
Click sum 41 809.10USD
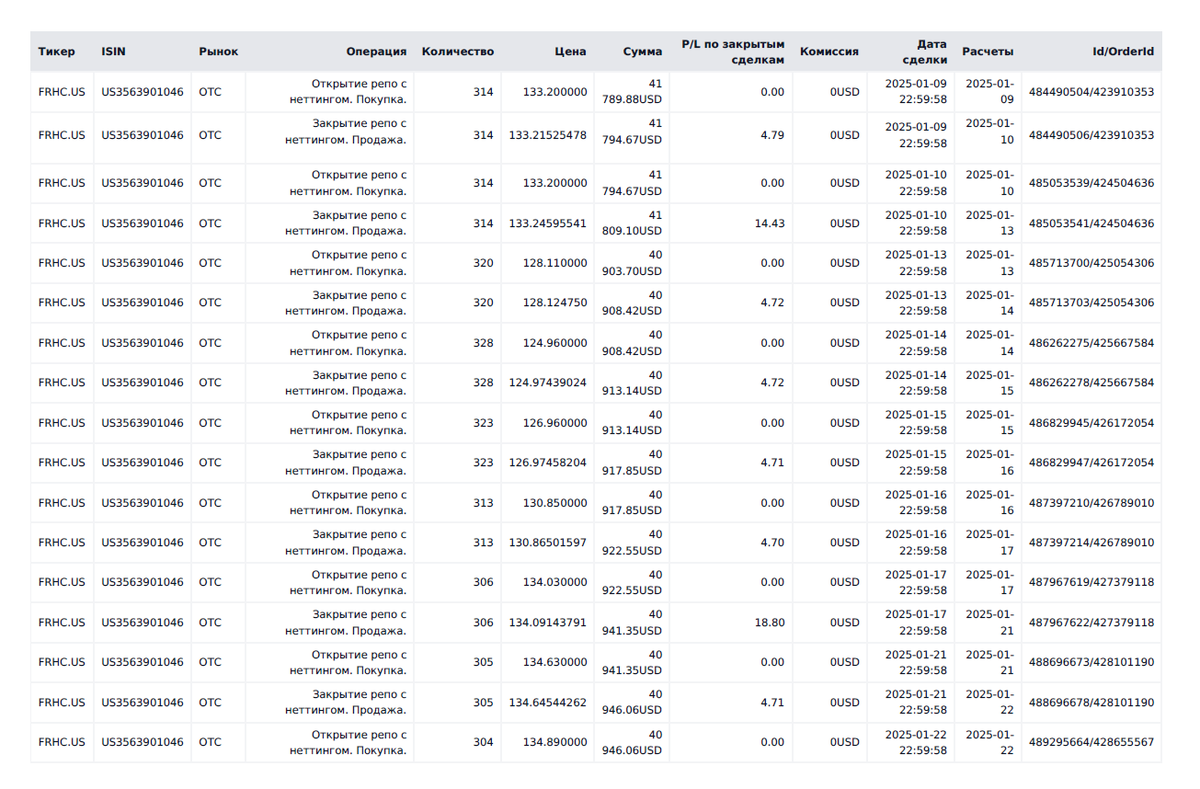[631, 223]
